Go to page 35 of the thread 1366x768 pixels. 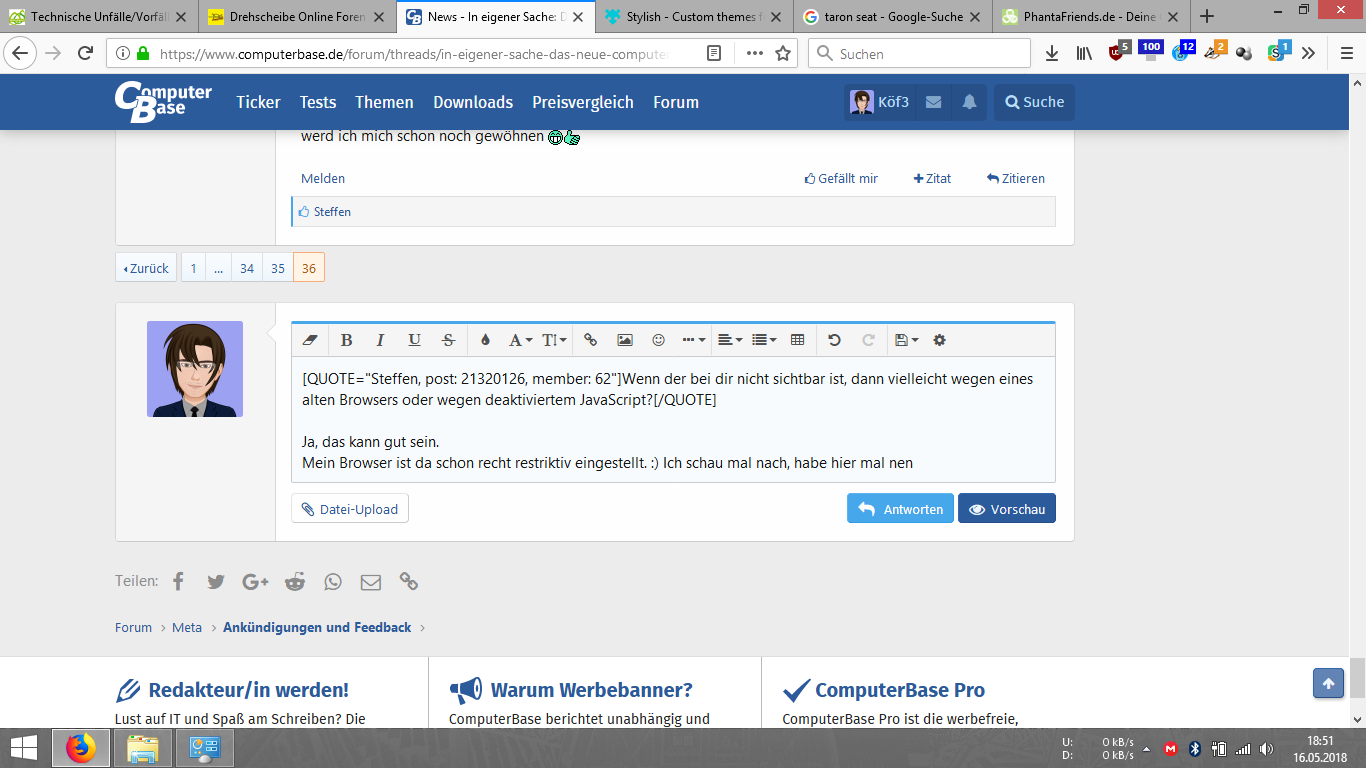coord(277,267)
